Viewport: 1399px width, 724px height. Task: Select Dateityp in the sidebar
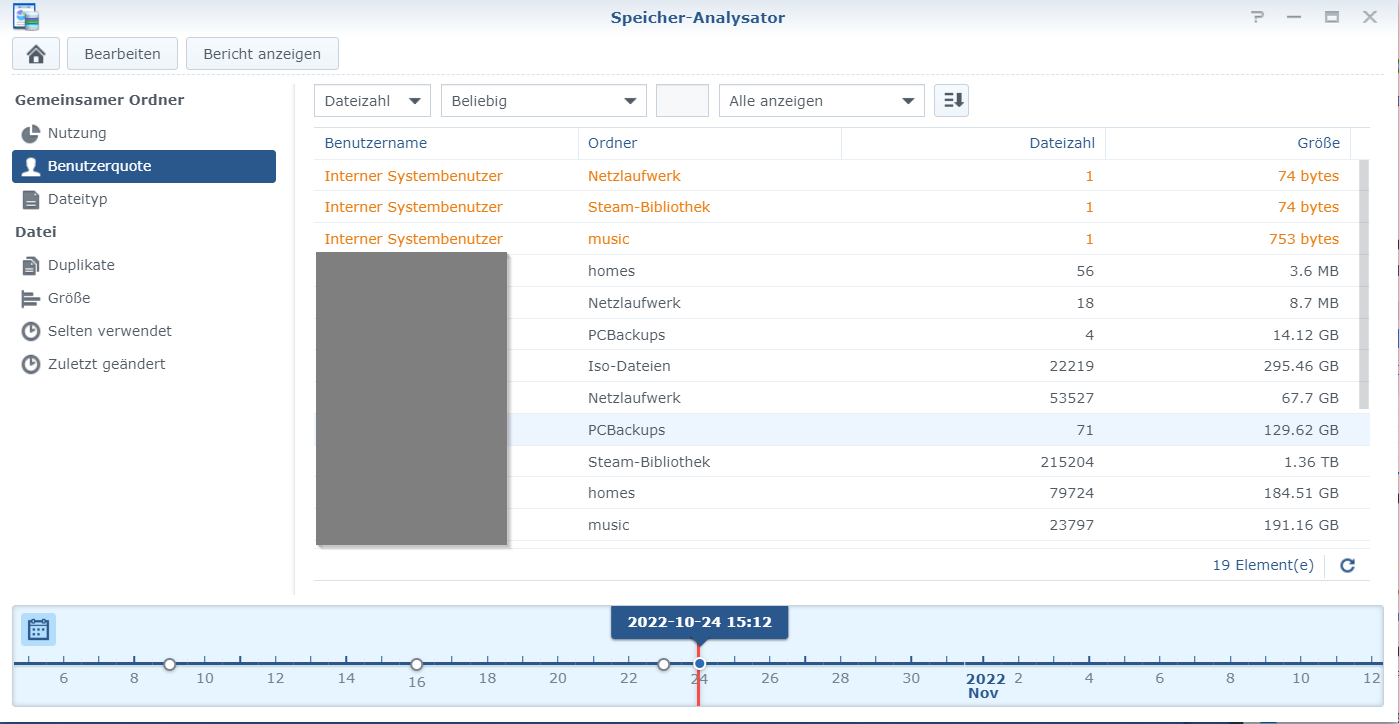[x=77, y=199]
